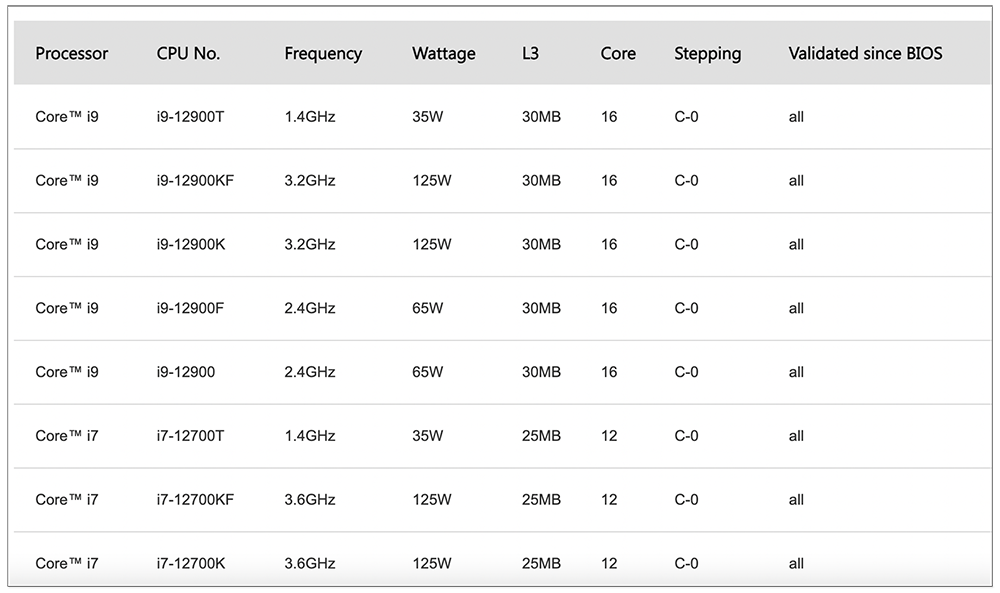The image size is (1000, 593).
Task: Click the CPU No. column header
Action: (x=188, y=54)
